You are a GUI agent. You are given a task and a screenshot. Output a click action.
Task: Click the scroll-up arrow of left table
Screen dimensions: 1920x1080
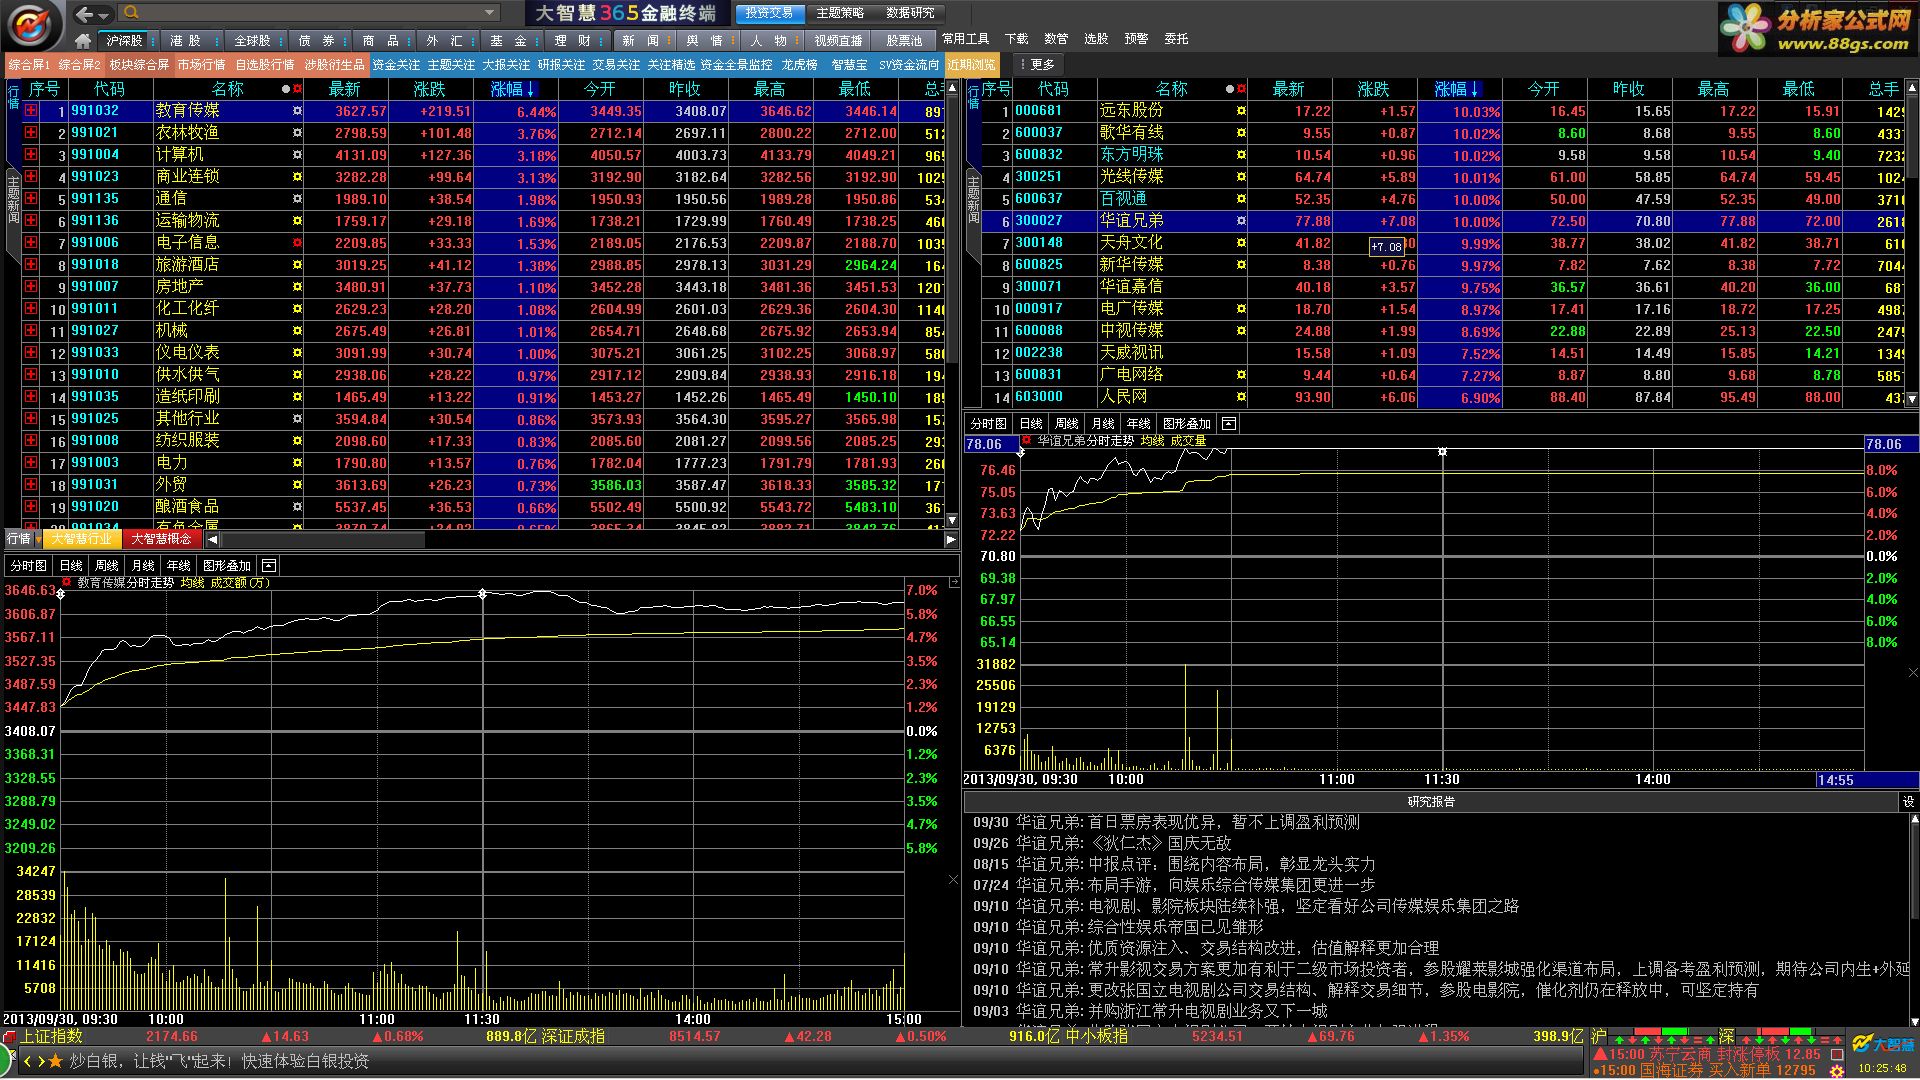point(952,87)
